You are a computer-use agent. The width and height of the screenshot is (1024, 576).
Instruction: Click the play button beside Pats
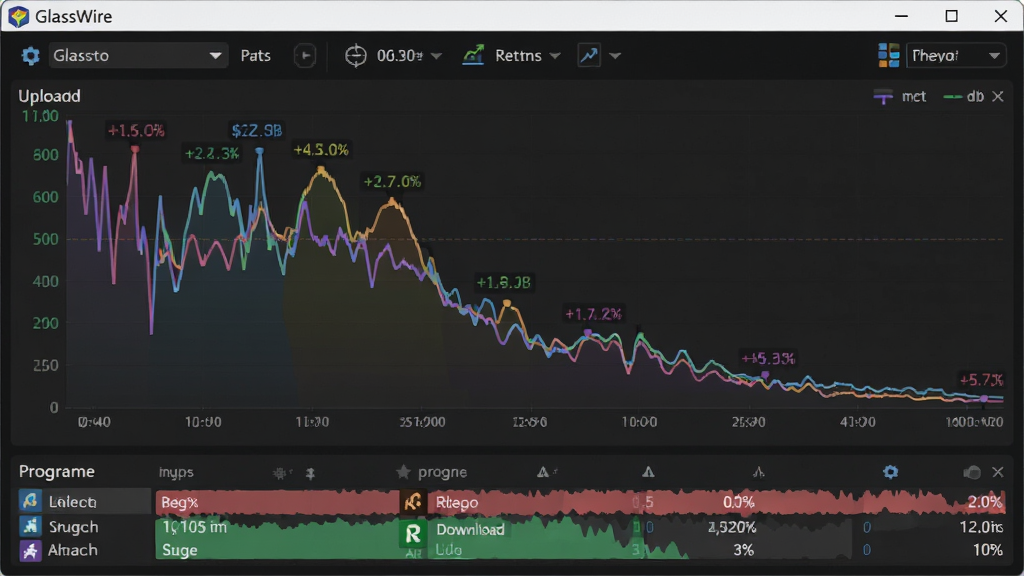[304, 56]
